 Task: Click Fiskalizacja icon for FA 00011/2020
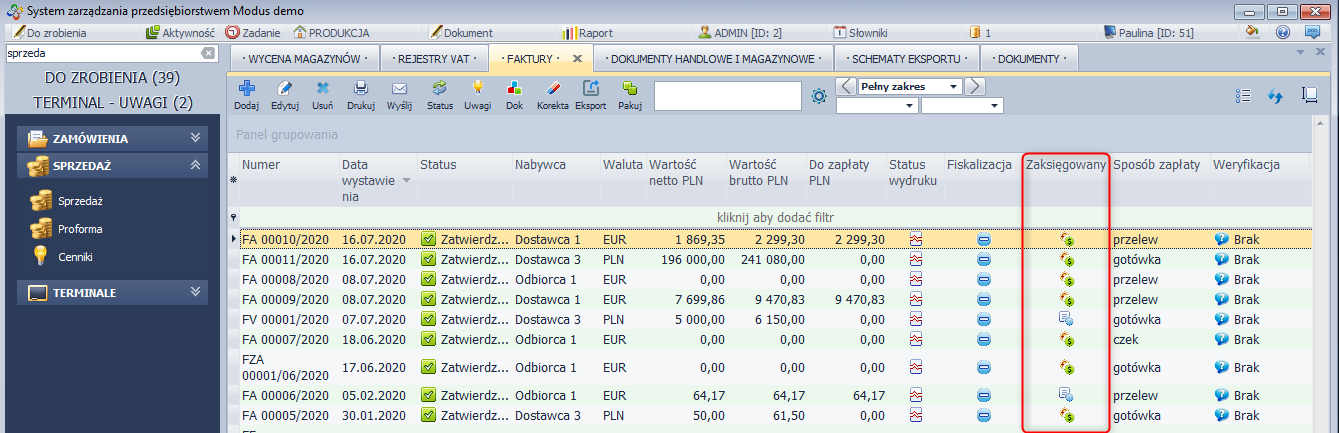pyautogui.click(x=983, y=260)
